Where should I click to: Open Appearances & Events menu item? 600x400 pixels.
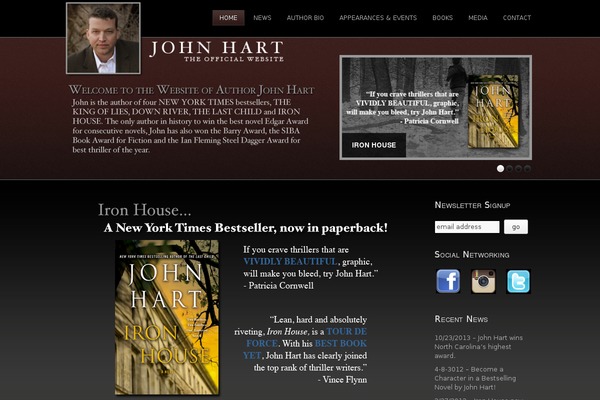coord(378,18)
